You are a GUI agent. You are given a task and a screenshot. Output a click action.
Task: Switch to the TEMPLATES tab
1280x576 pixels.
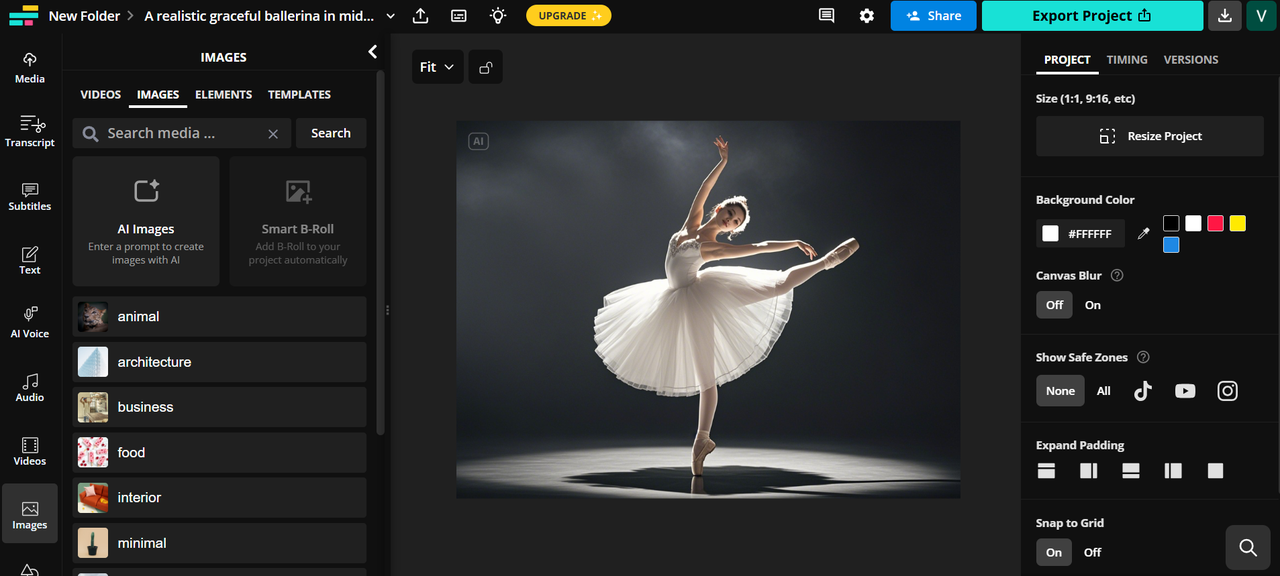pos(299,94)
